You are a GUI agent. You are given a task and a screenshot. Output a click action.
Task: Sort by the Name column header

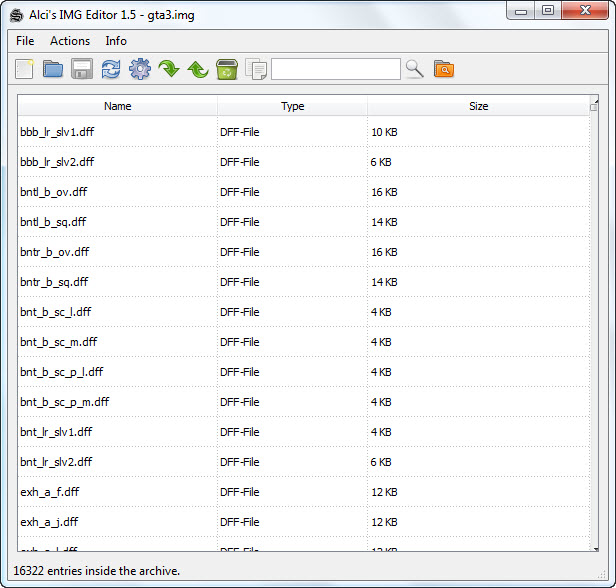point(117,106)
